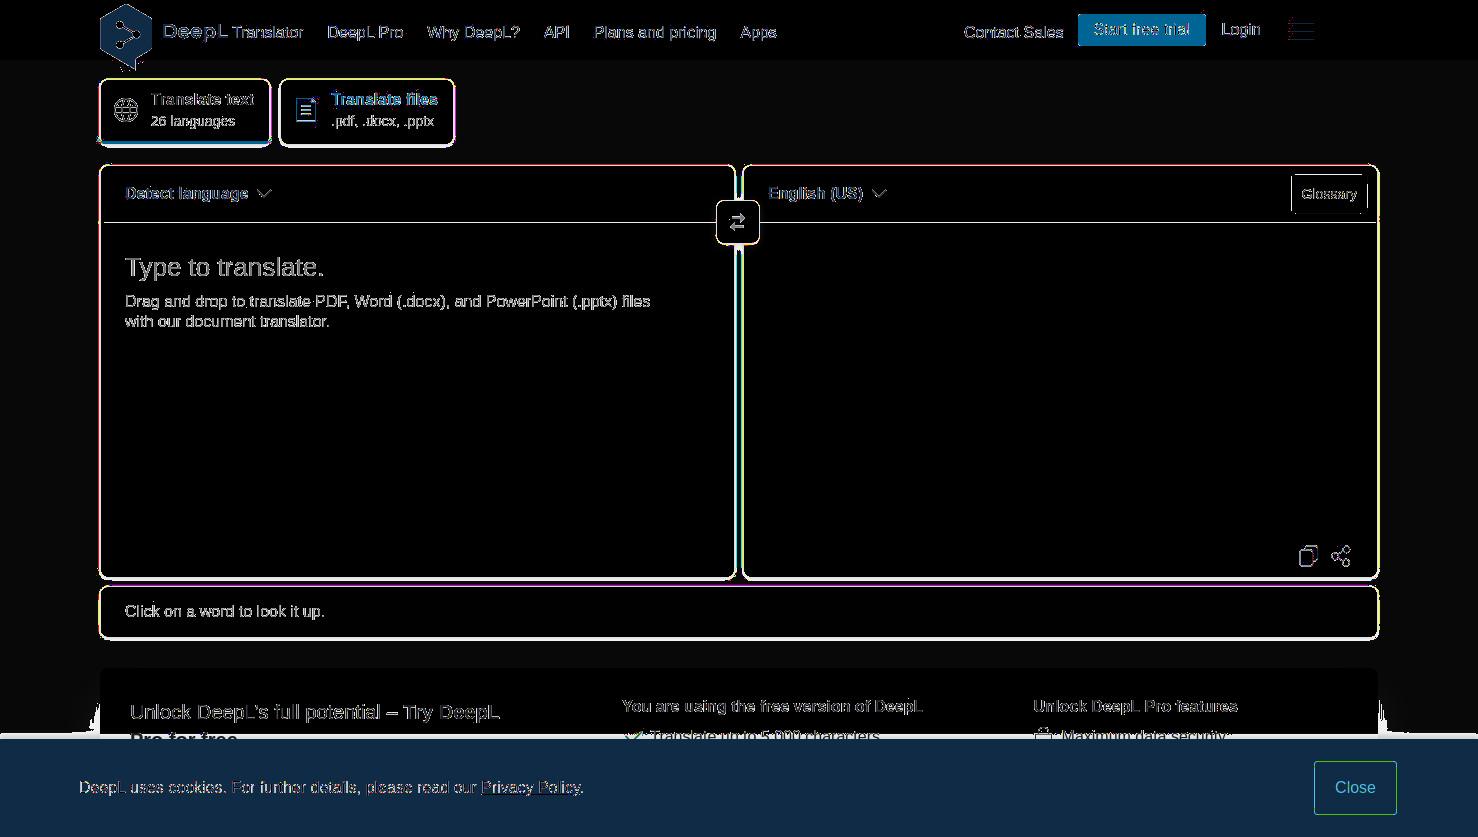The image size is (1478, 837).
Task: Switch to the Translate files tab
Action: pyautogui.click(x=367, y=111)
